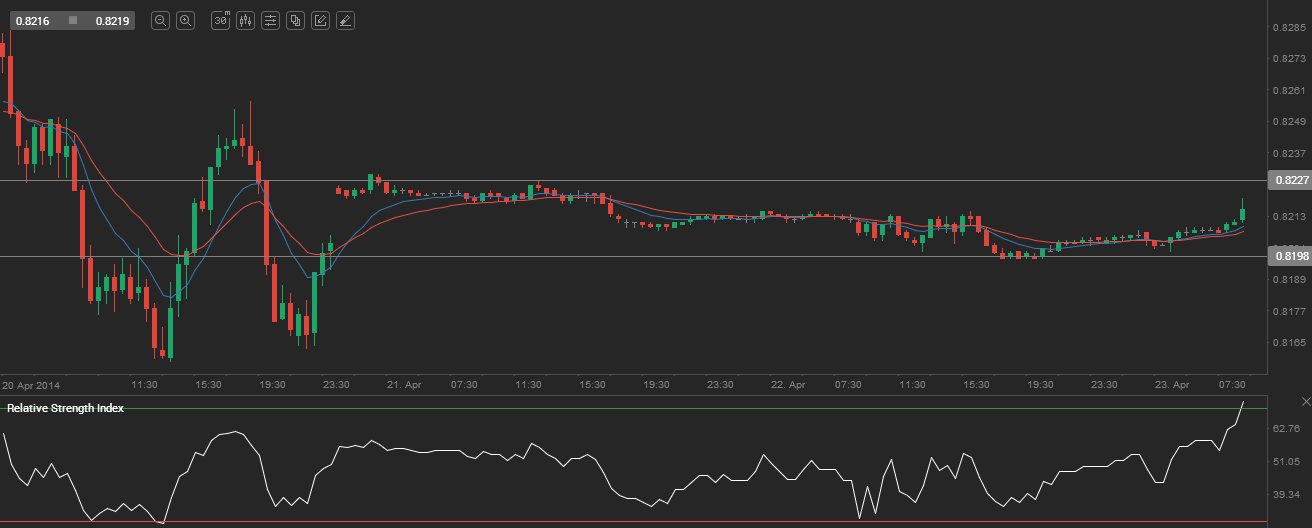
Task: Open the indicator settings sliders icon
Action: (x=270, y=20)
